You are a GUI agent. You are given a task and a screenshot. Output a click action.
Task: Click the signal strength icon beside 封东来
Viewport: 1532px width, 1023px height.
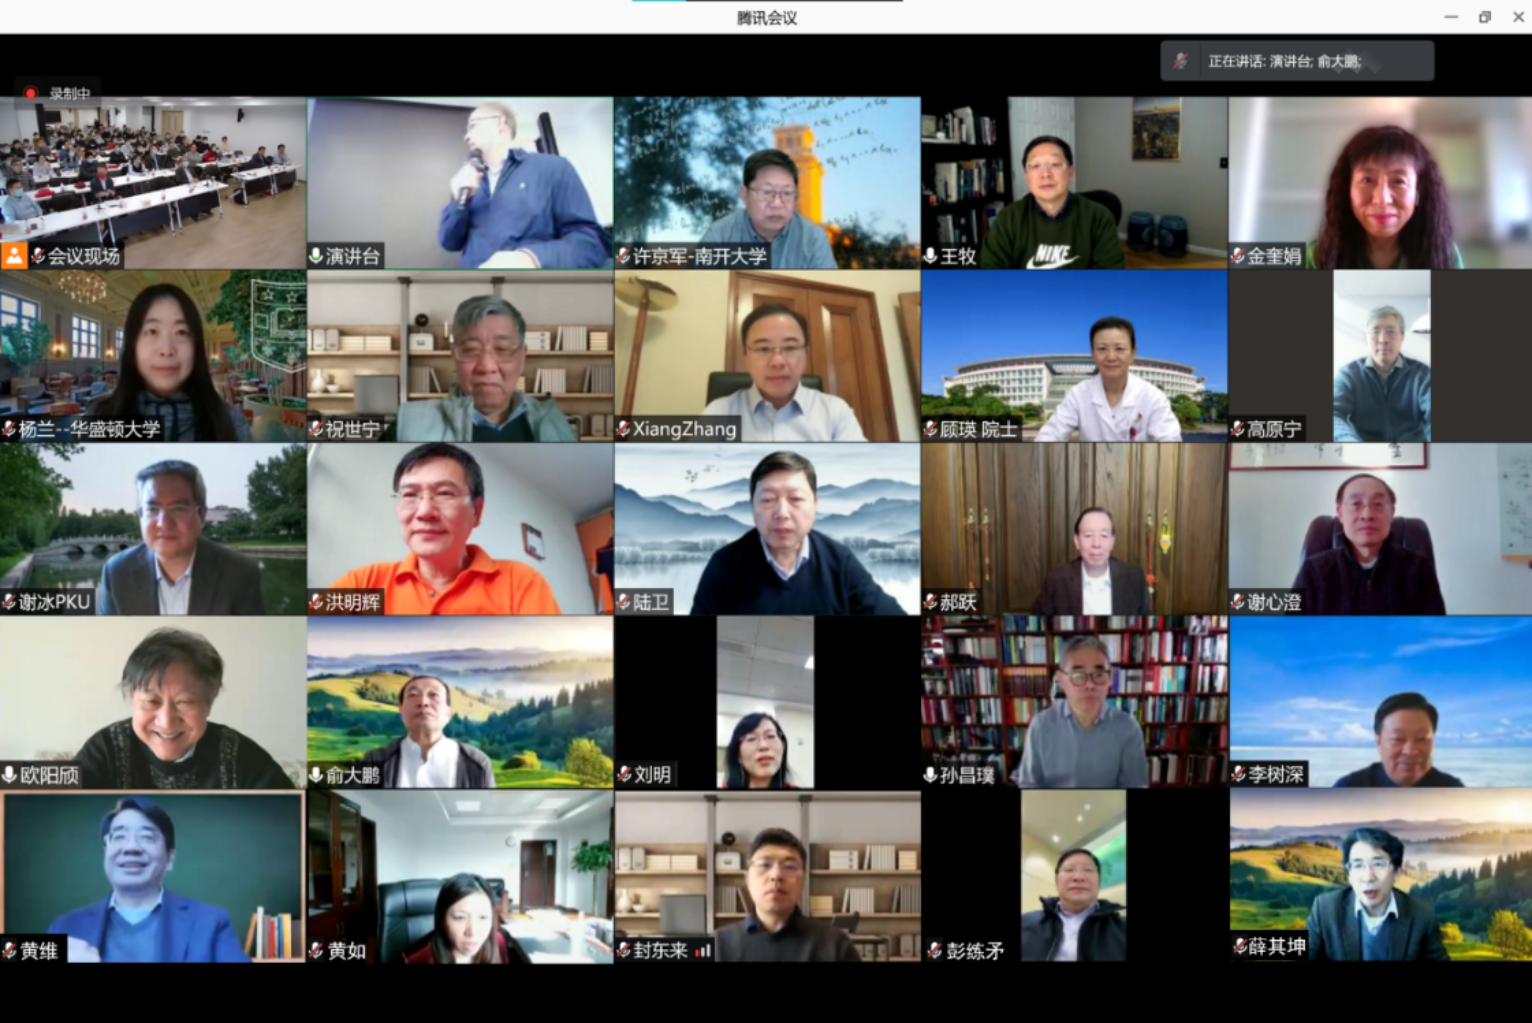[704, 950]
